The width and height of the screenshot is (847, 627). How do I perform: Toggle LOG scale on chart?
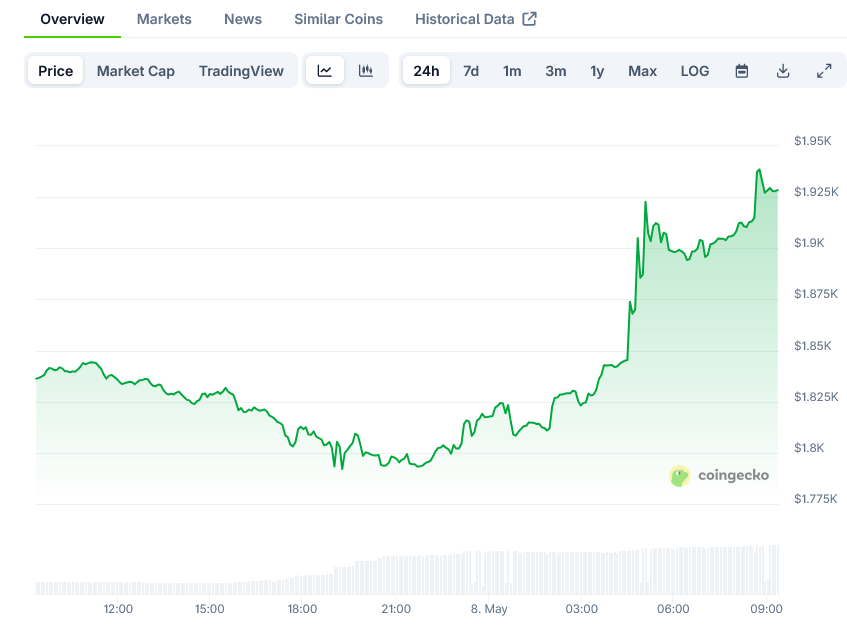[695, 71]
